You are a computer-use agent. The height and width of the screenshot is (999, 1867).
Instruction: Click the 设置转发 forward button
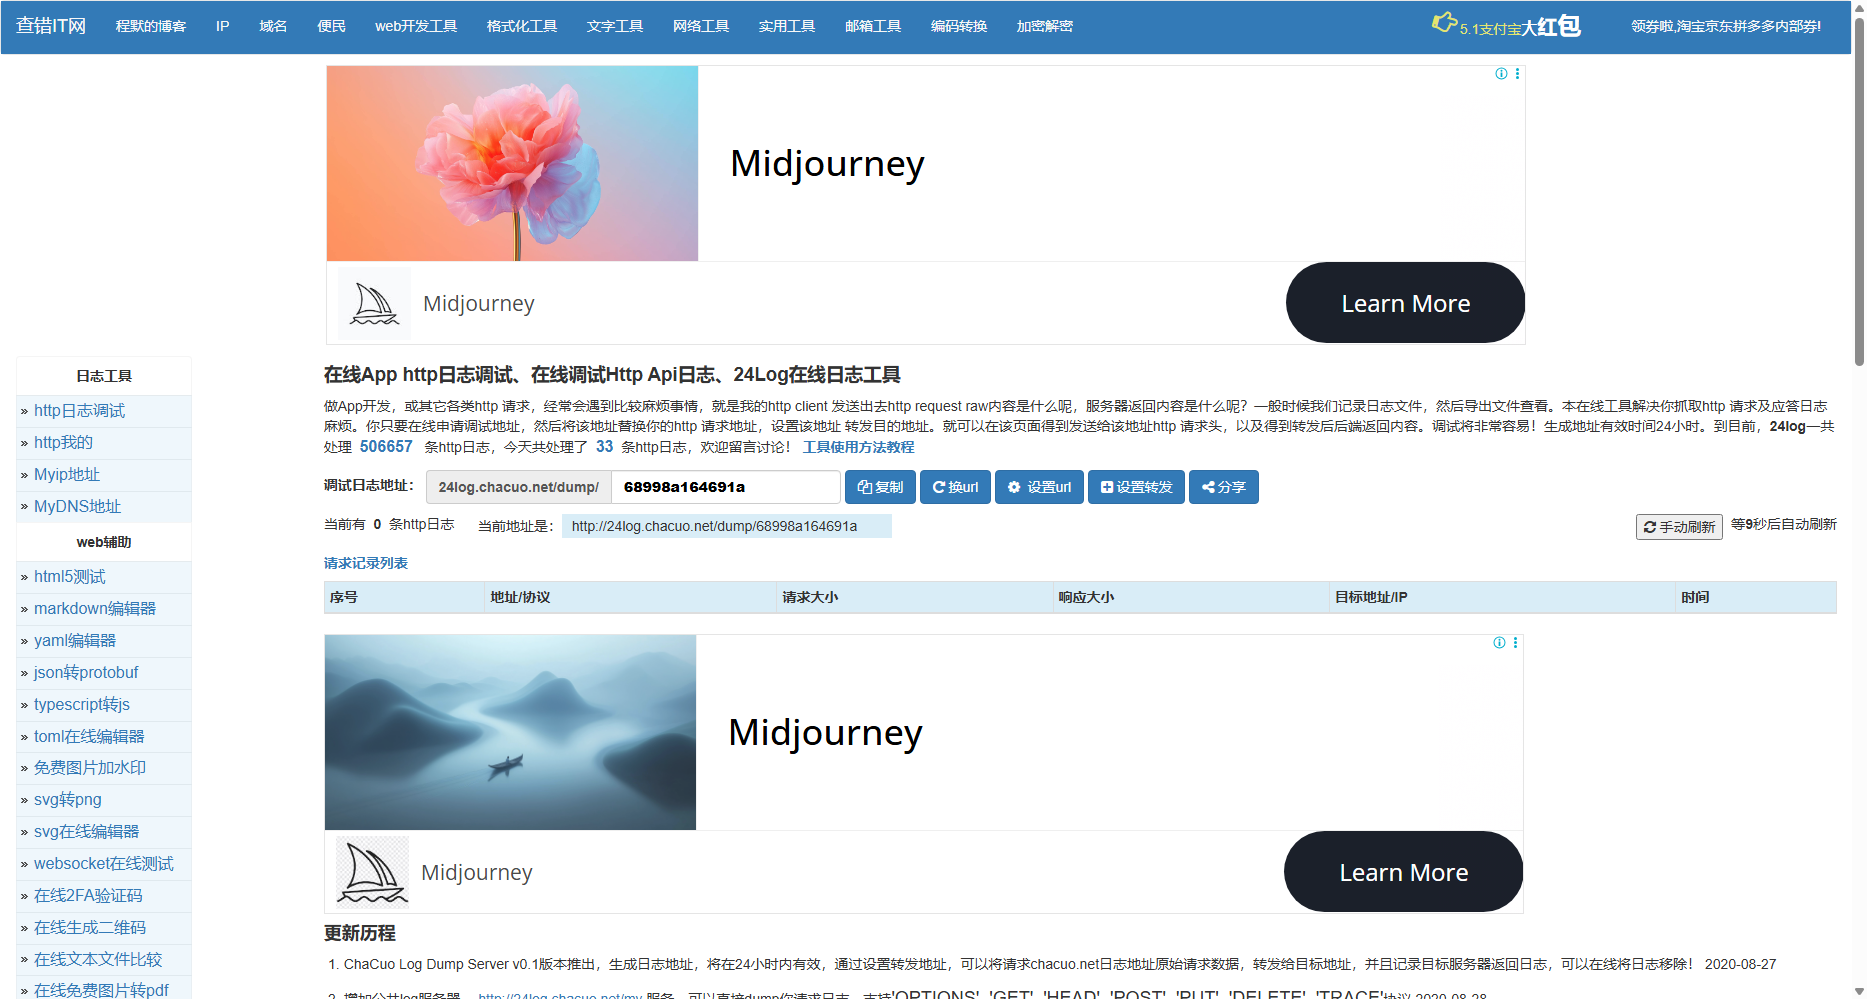[1136, 487]
